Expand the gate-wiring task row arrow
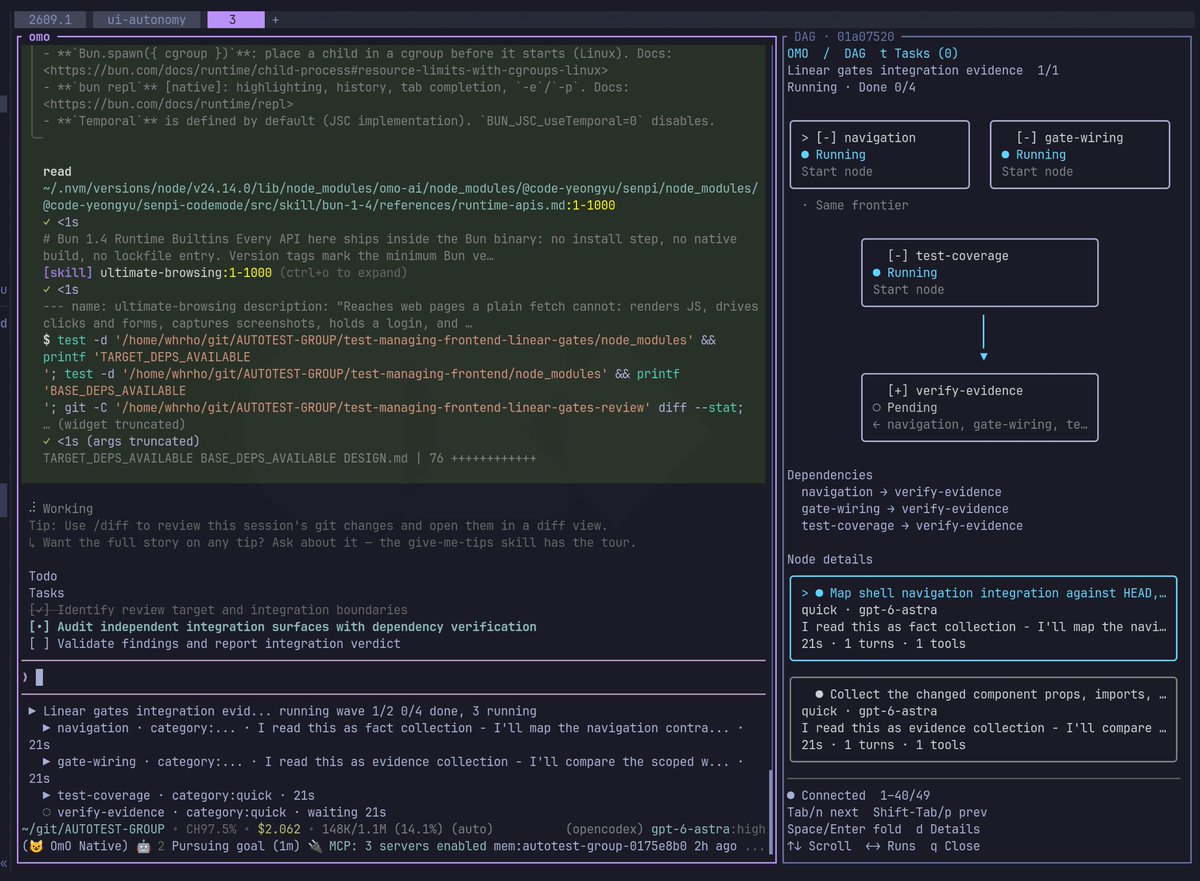Viewport: 1200px width, 881px height. [x=48, y=762]
